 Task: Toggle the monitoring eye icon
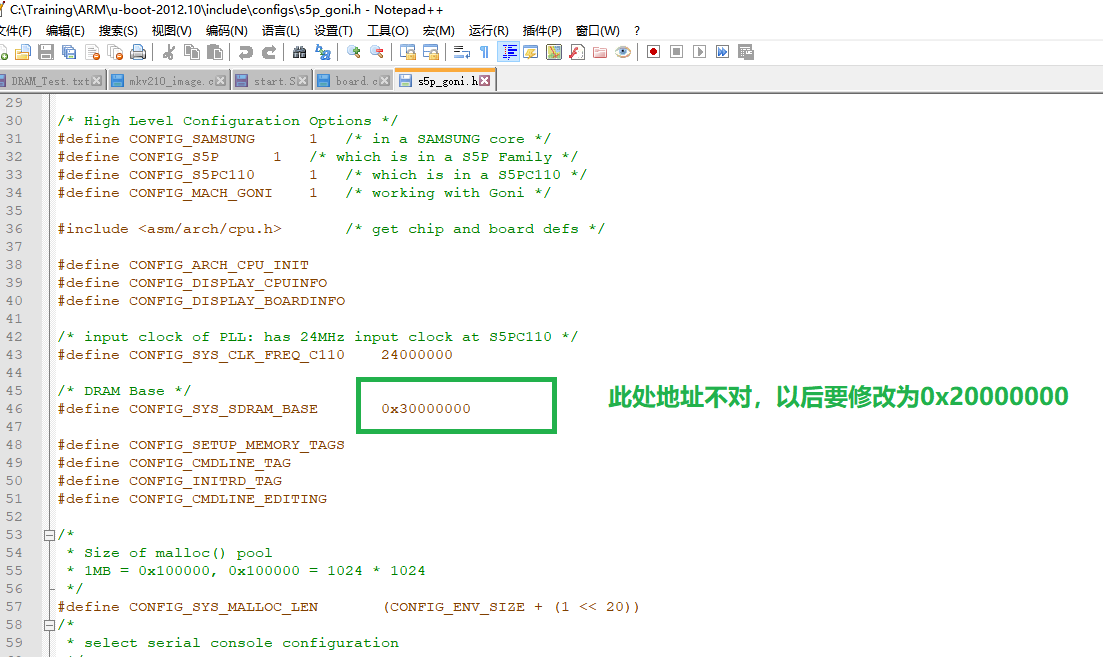coord(623,52)
